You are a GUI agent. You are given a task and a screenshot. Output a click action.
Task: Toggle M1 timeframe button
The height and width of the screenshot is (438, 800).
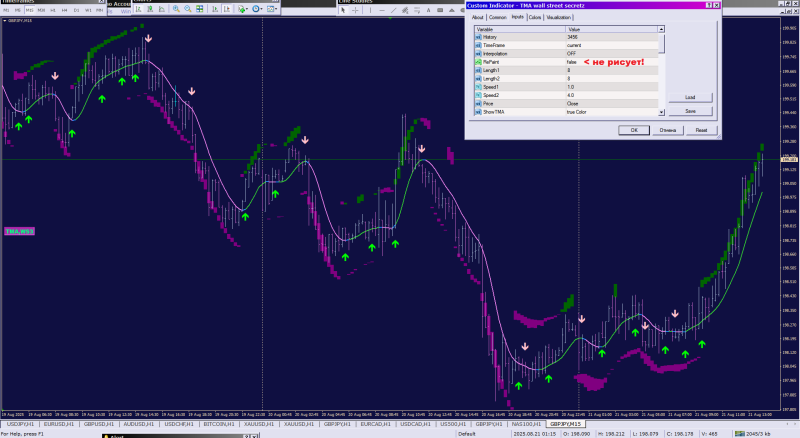click(6, 10)
